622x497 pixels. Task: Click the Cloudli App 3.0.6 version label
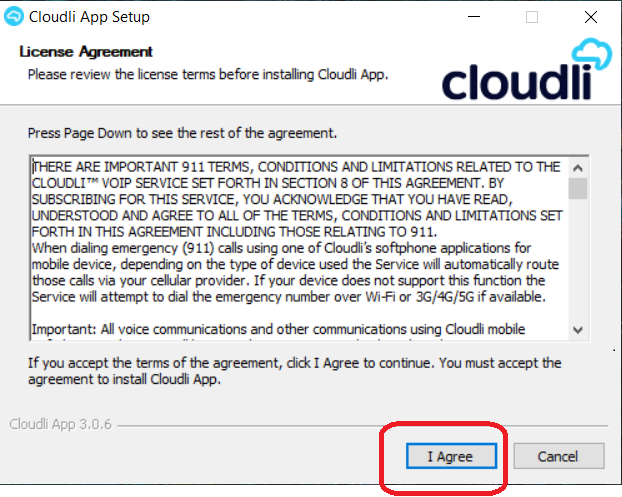tap(60, 424)
